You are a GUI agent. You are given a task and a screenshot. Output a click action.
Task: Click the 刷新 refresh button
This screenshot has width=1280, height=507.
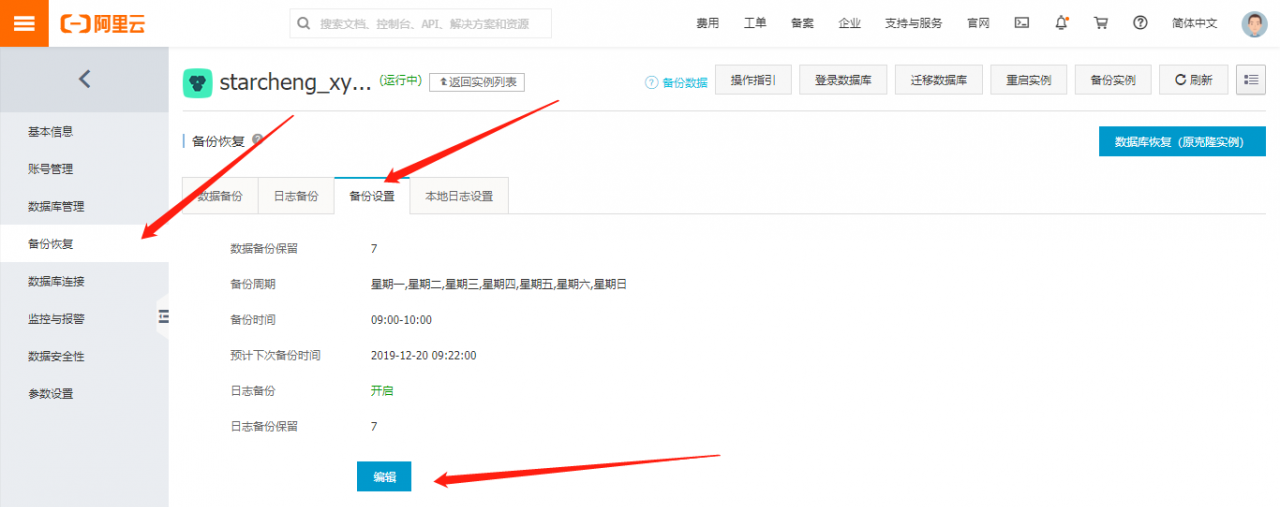tap(1193, 80)
